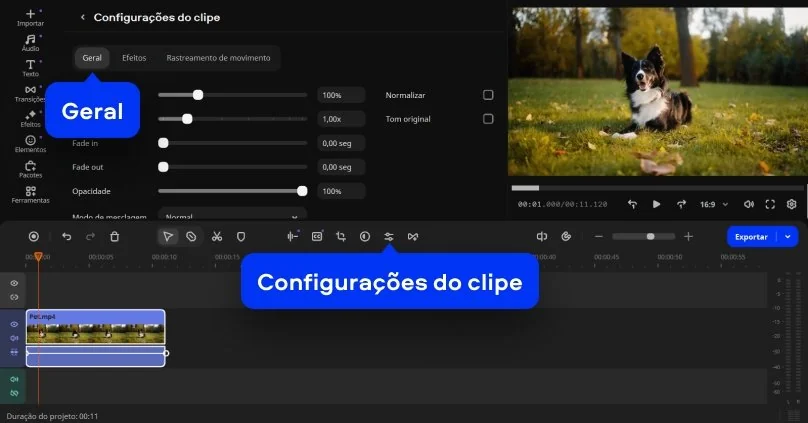
Task: Go back using the chevron beside Configurações do clipe
Action: [x=82, y=18]
